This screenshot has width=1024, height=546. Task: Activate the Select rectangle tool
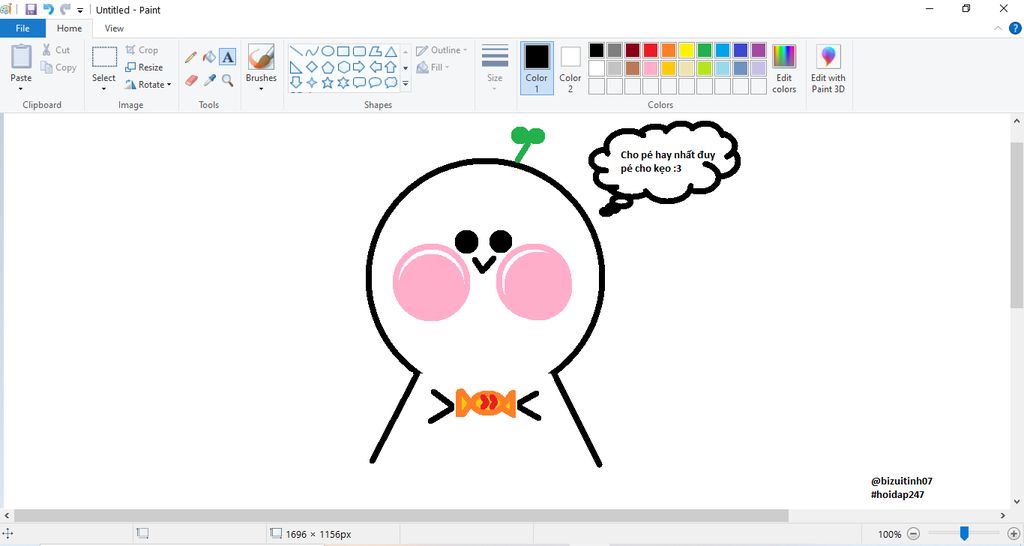(104, 57)
